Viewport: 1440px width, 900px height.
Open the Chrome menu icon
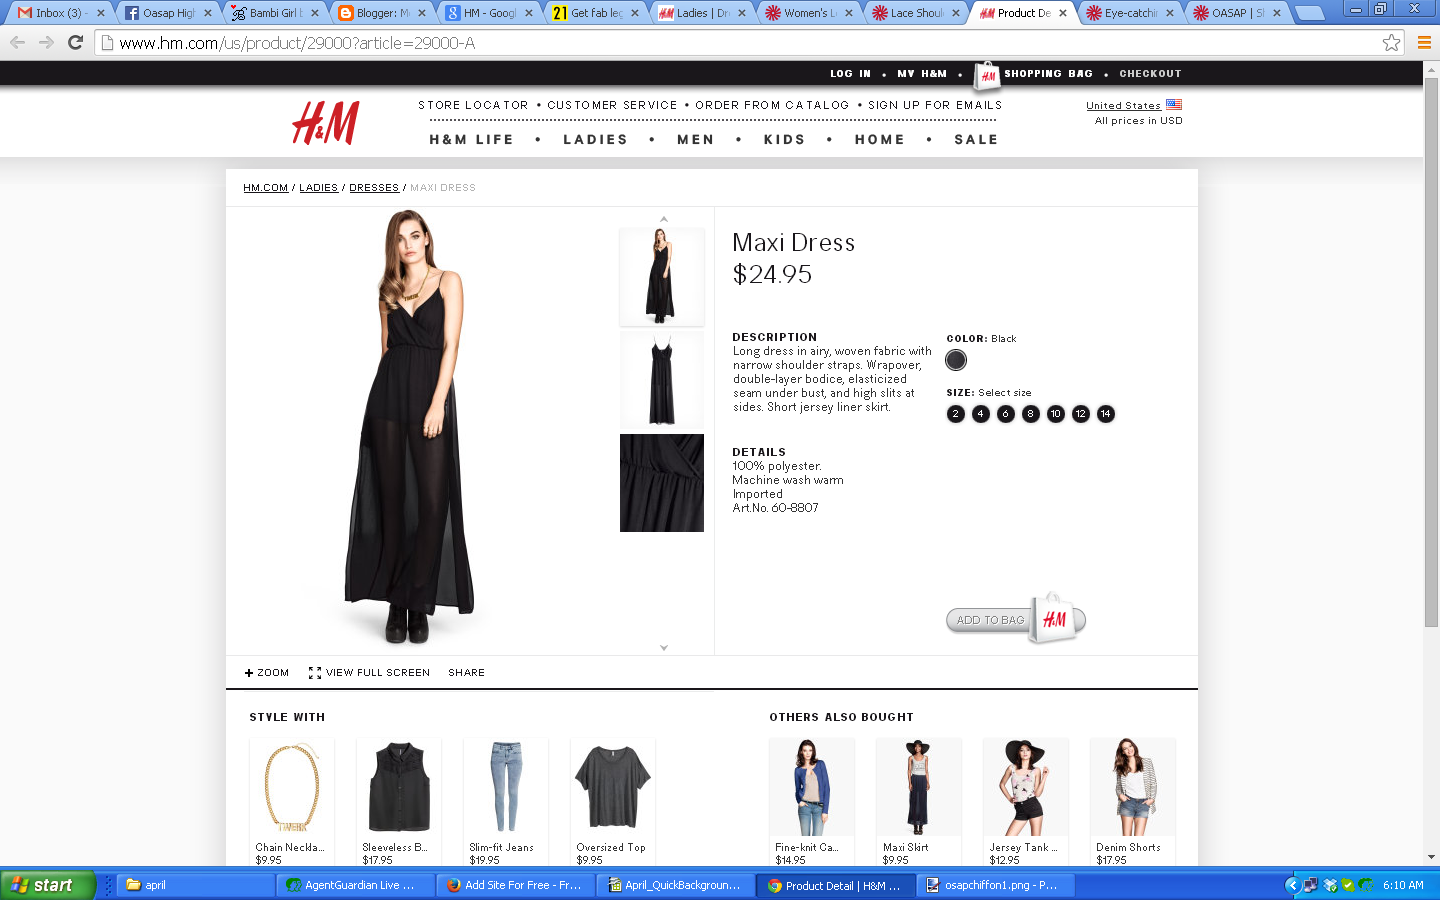pyautogui.click(x=1424, y=42)
